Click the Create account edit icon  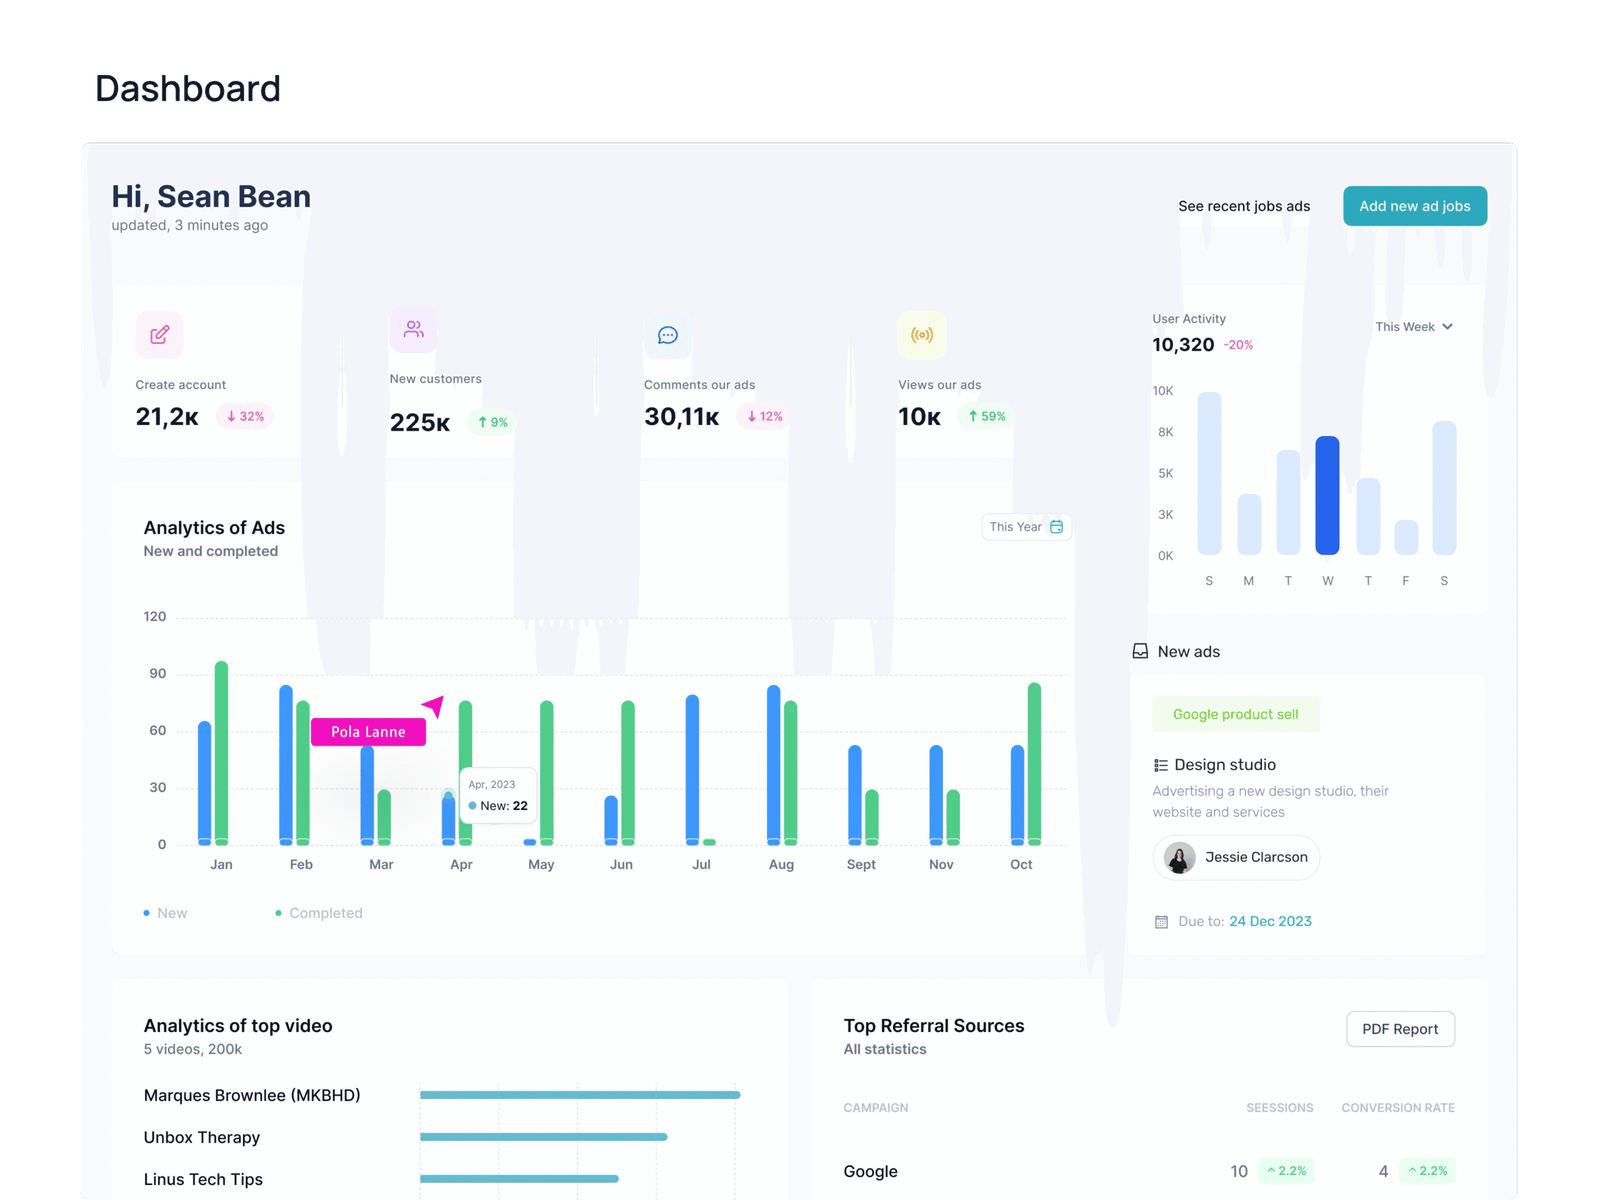tap(160, 335)
